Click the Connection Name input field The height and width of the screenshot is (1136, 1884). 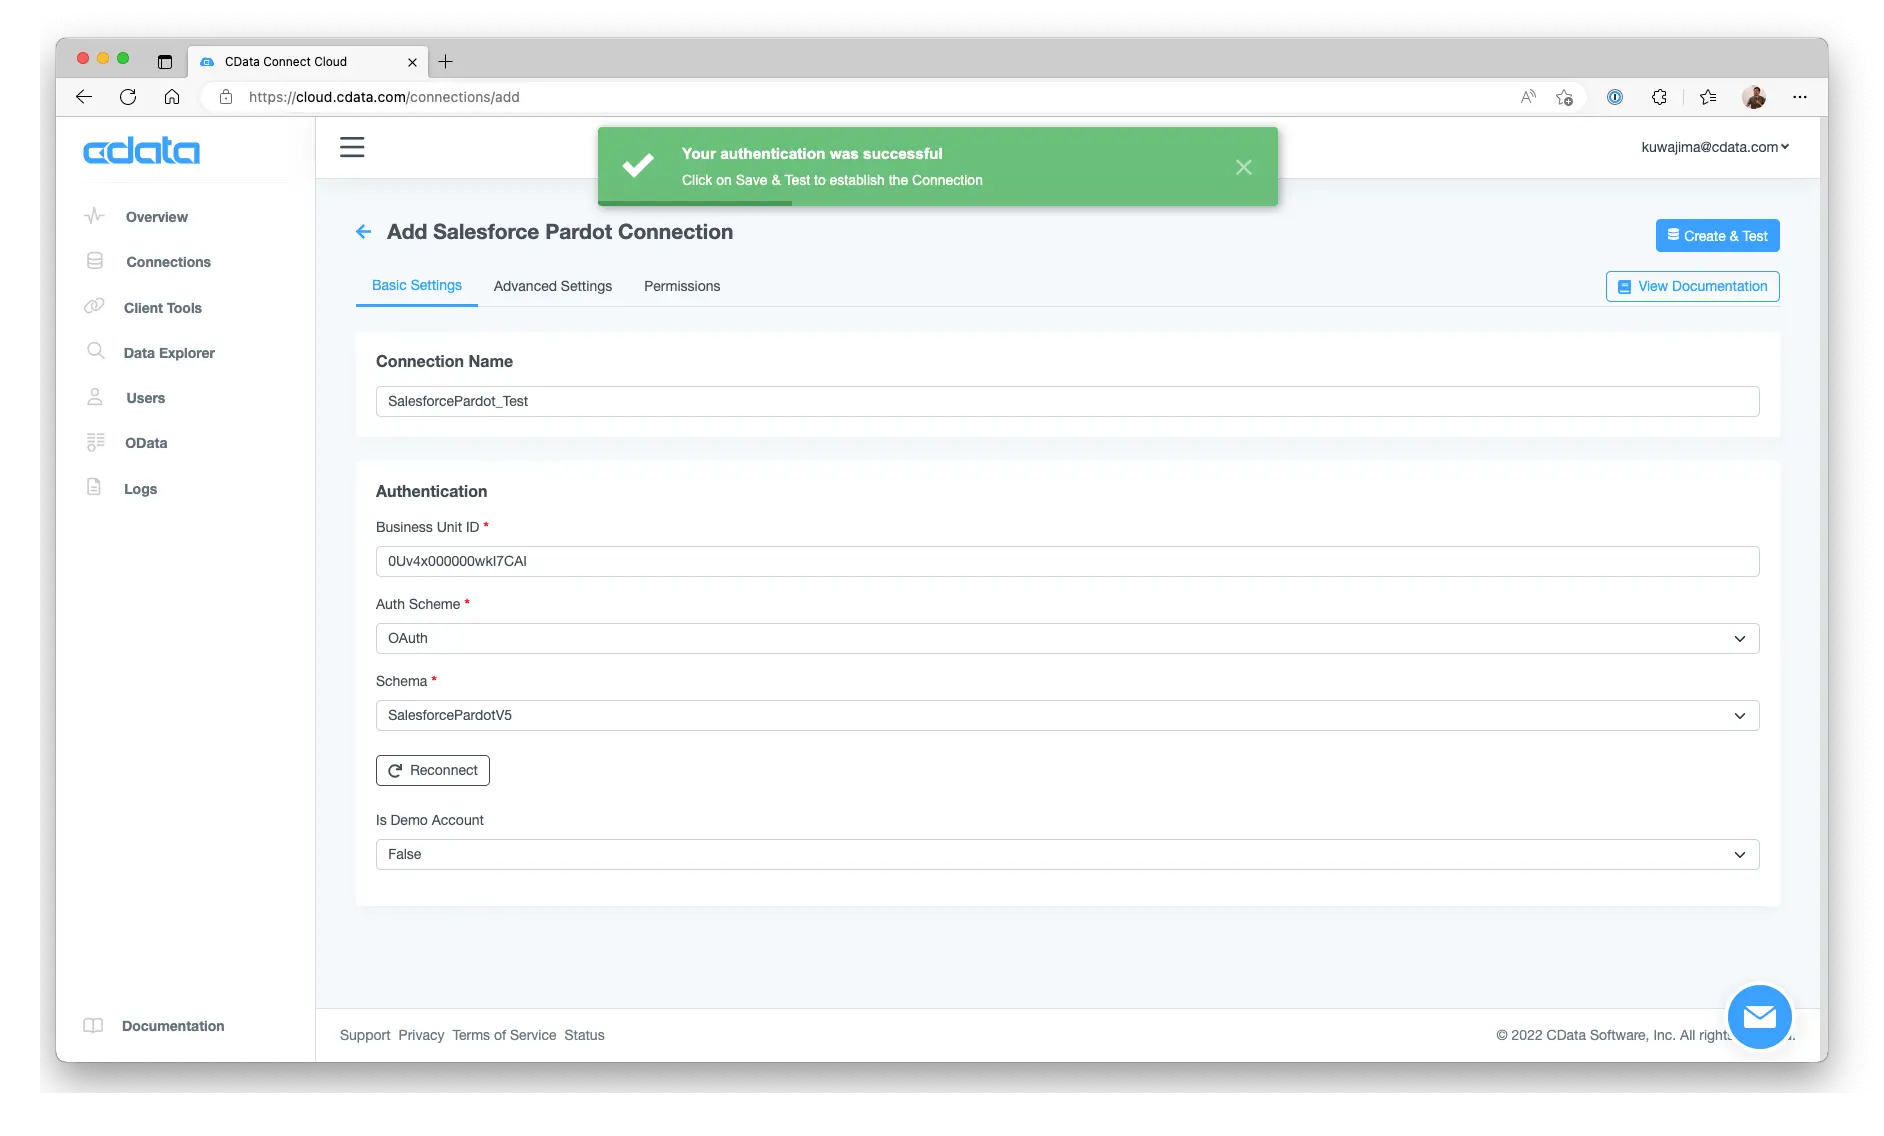pyautogui.click(x=1067, y=401)
